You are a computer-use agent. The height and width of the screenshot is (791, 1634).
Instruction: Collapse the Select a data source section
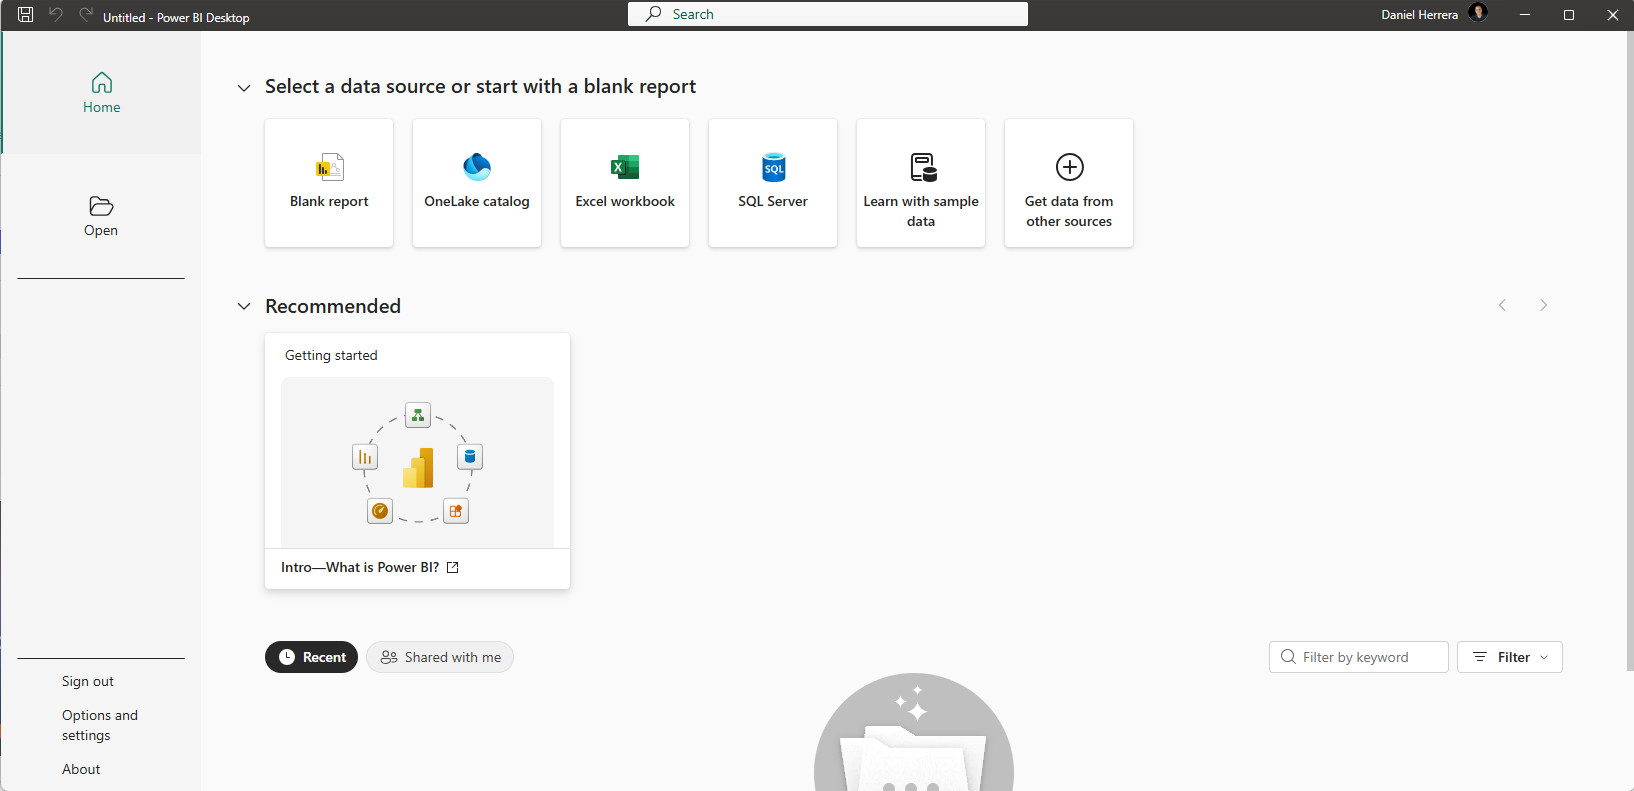[244, 88]
